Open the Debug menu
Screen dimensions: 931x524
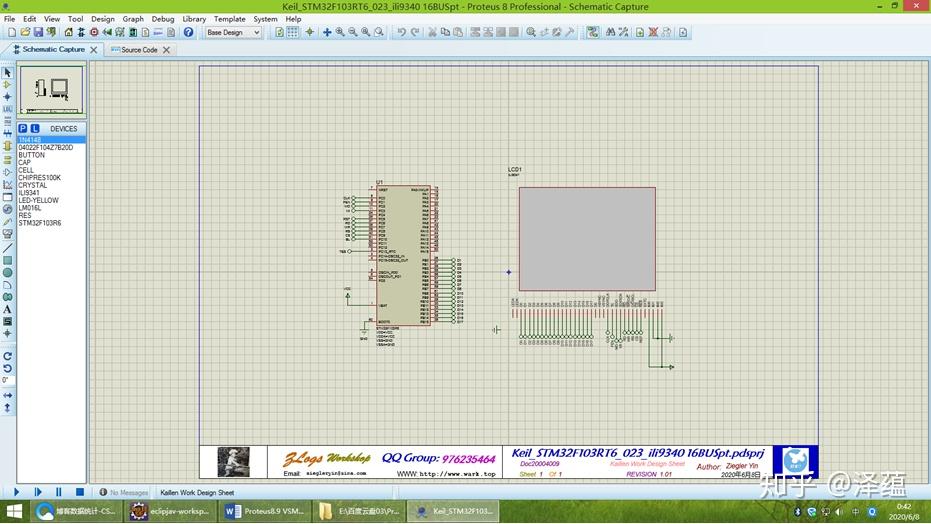(162, 19)
